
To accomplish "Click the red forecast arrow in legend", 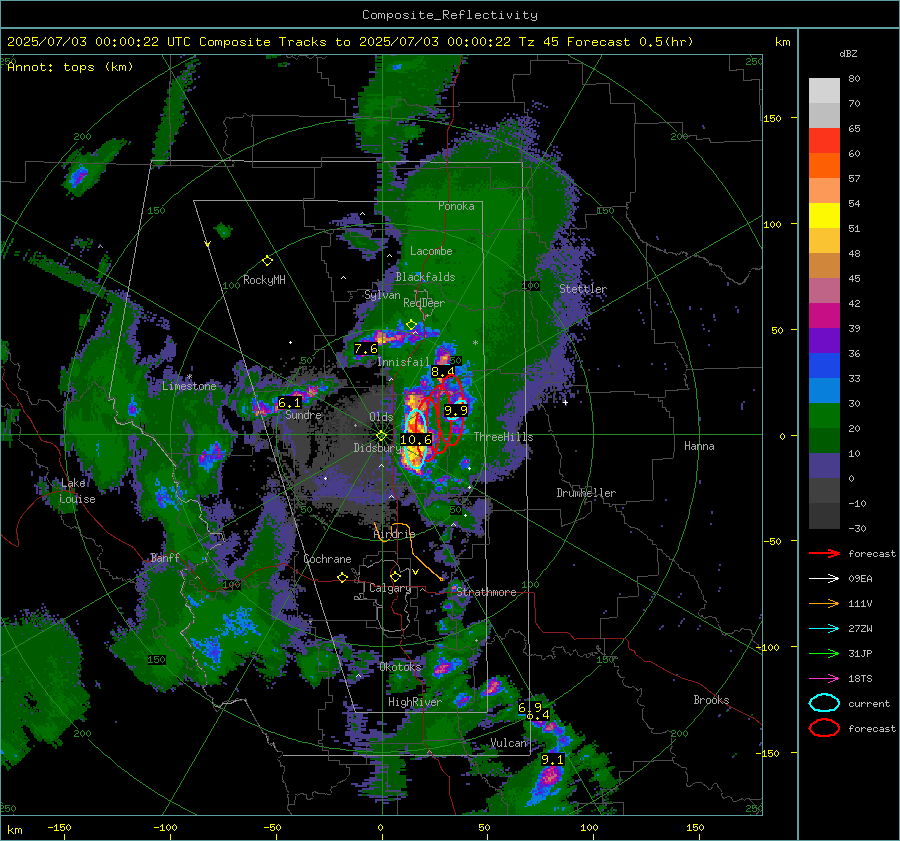I will click(824, 553).
